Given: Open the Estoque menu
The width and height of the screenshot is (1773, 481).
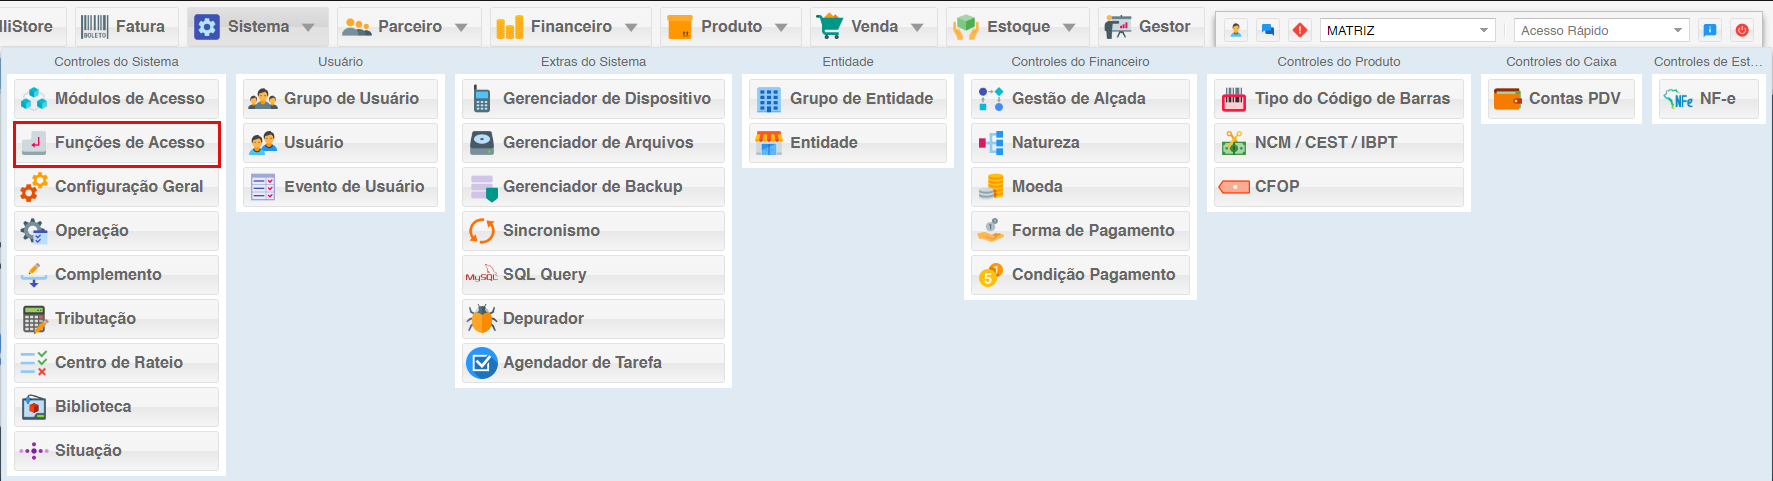Looking at the screenshot, I should click(x=1016, y=27).
